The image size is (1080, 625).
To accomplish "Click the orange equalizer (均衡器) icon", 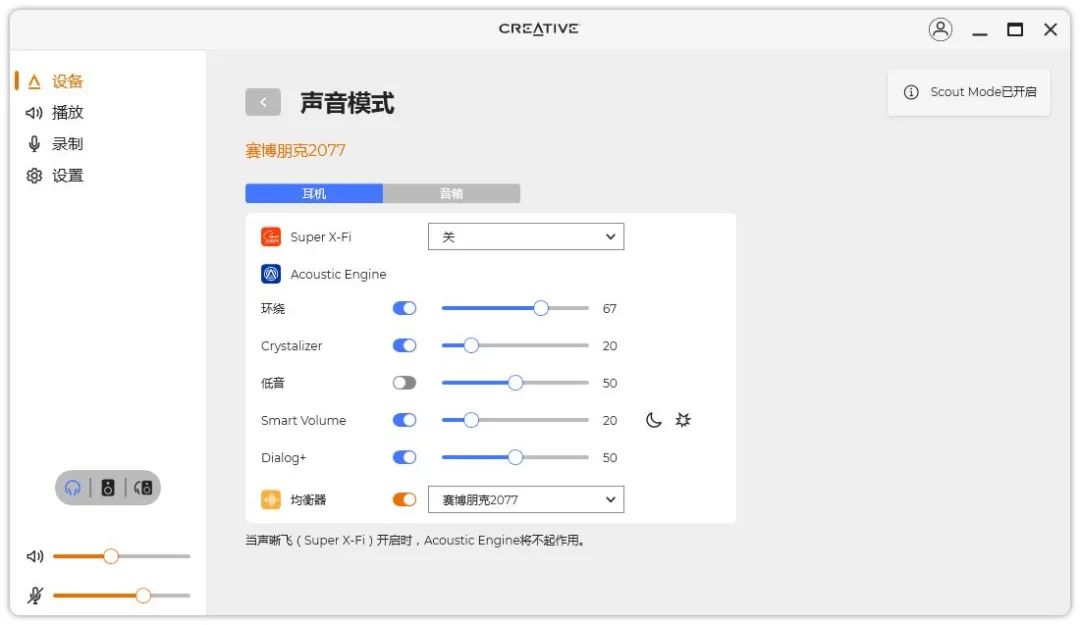I will click(270, 499).
